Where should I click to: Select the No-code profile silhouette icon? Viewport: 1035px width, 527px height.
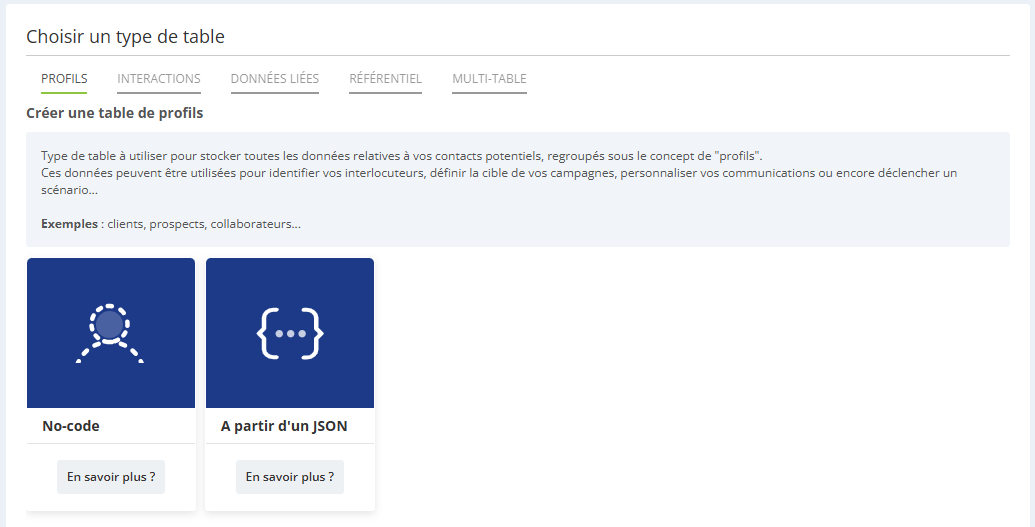[110, 334]
